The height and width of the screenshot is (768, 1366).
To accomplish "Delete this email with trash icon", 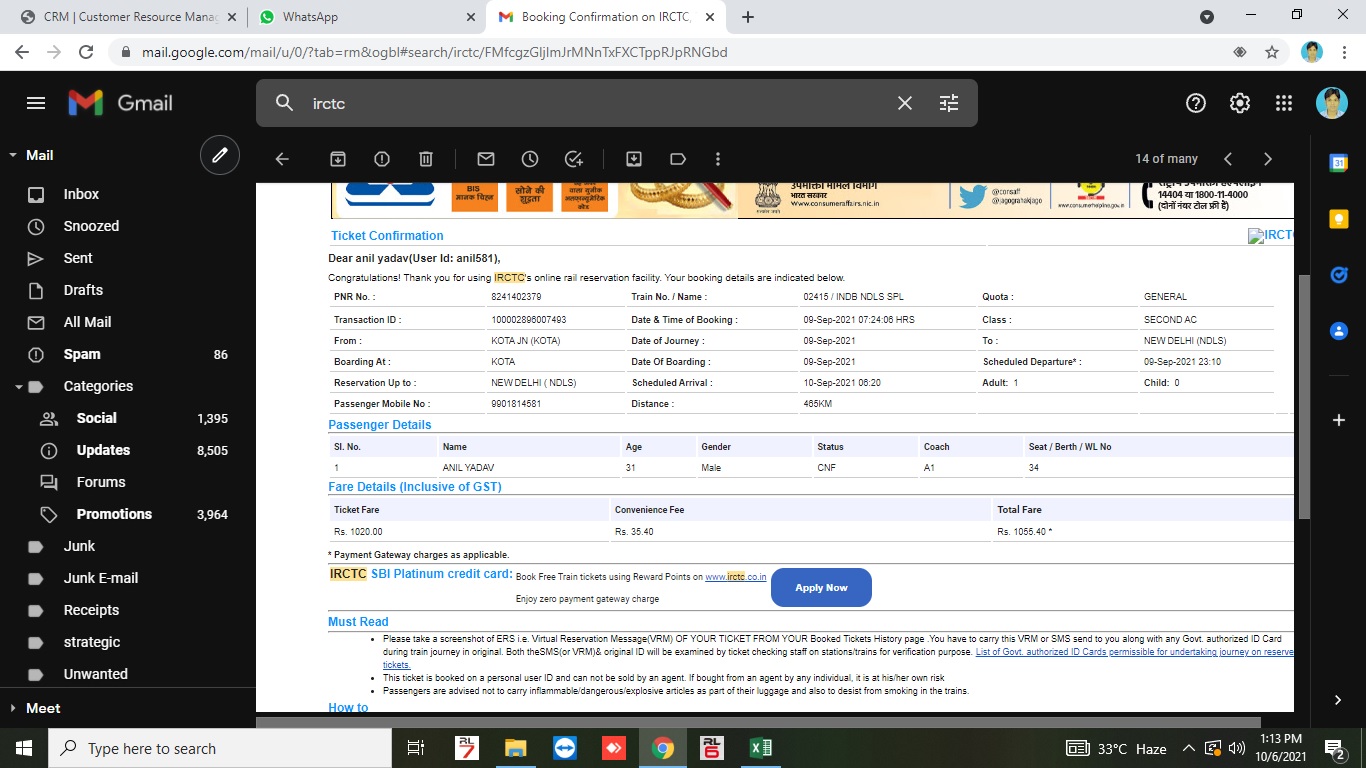I will 426,159.
